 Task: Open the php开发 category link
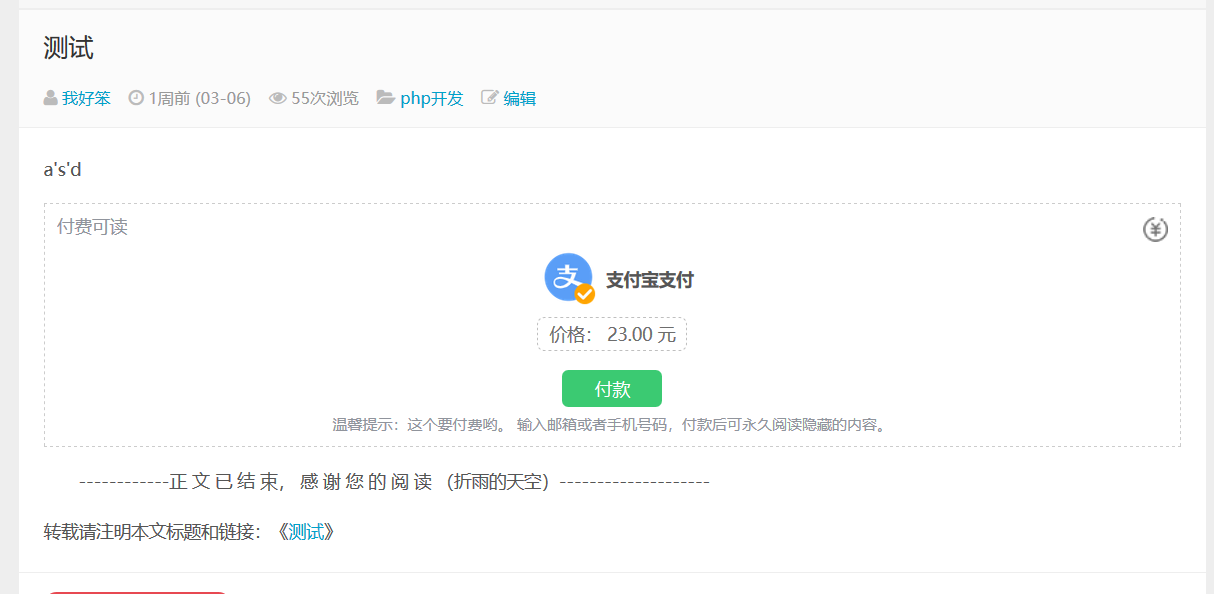click(x=432, y=98)
